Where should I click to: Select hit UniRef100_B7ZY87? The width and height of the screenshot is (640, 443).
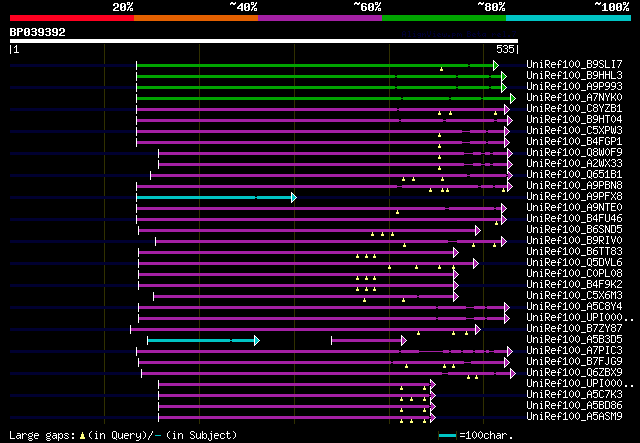pos(574,329)
